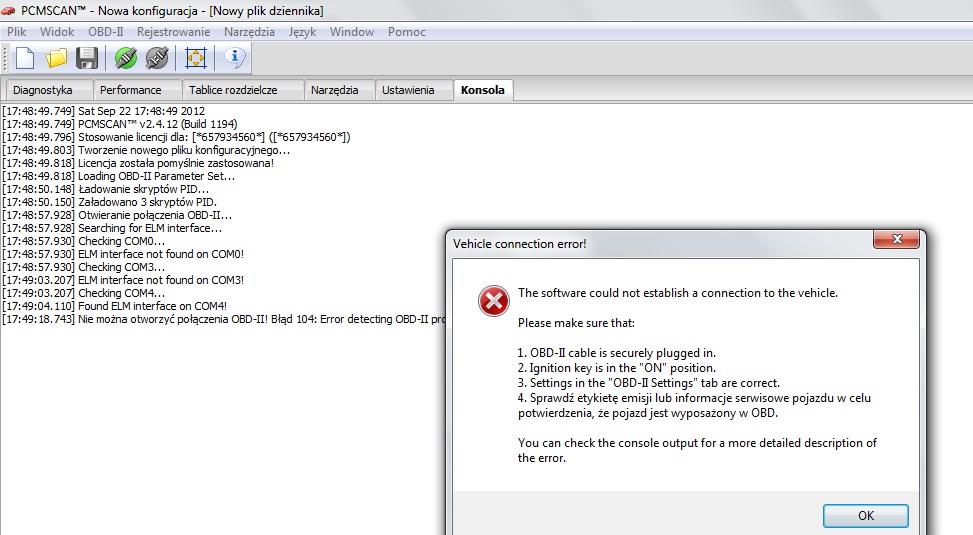Open the Plik menu

(x=17, y=32)
